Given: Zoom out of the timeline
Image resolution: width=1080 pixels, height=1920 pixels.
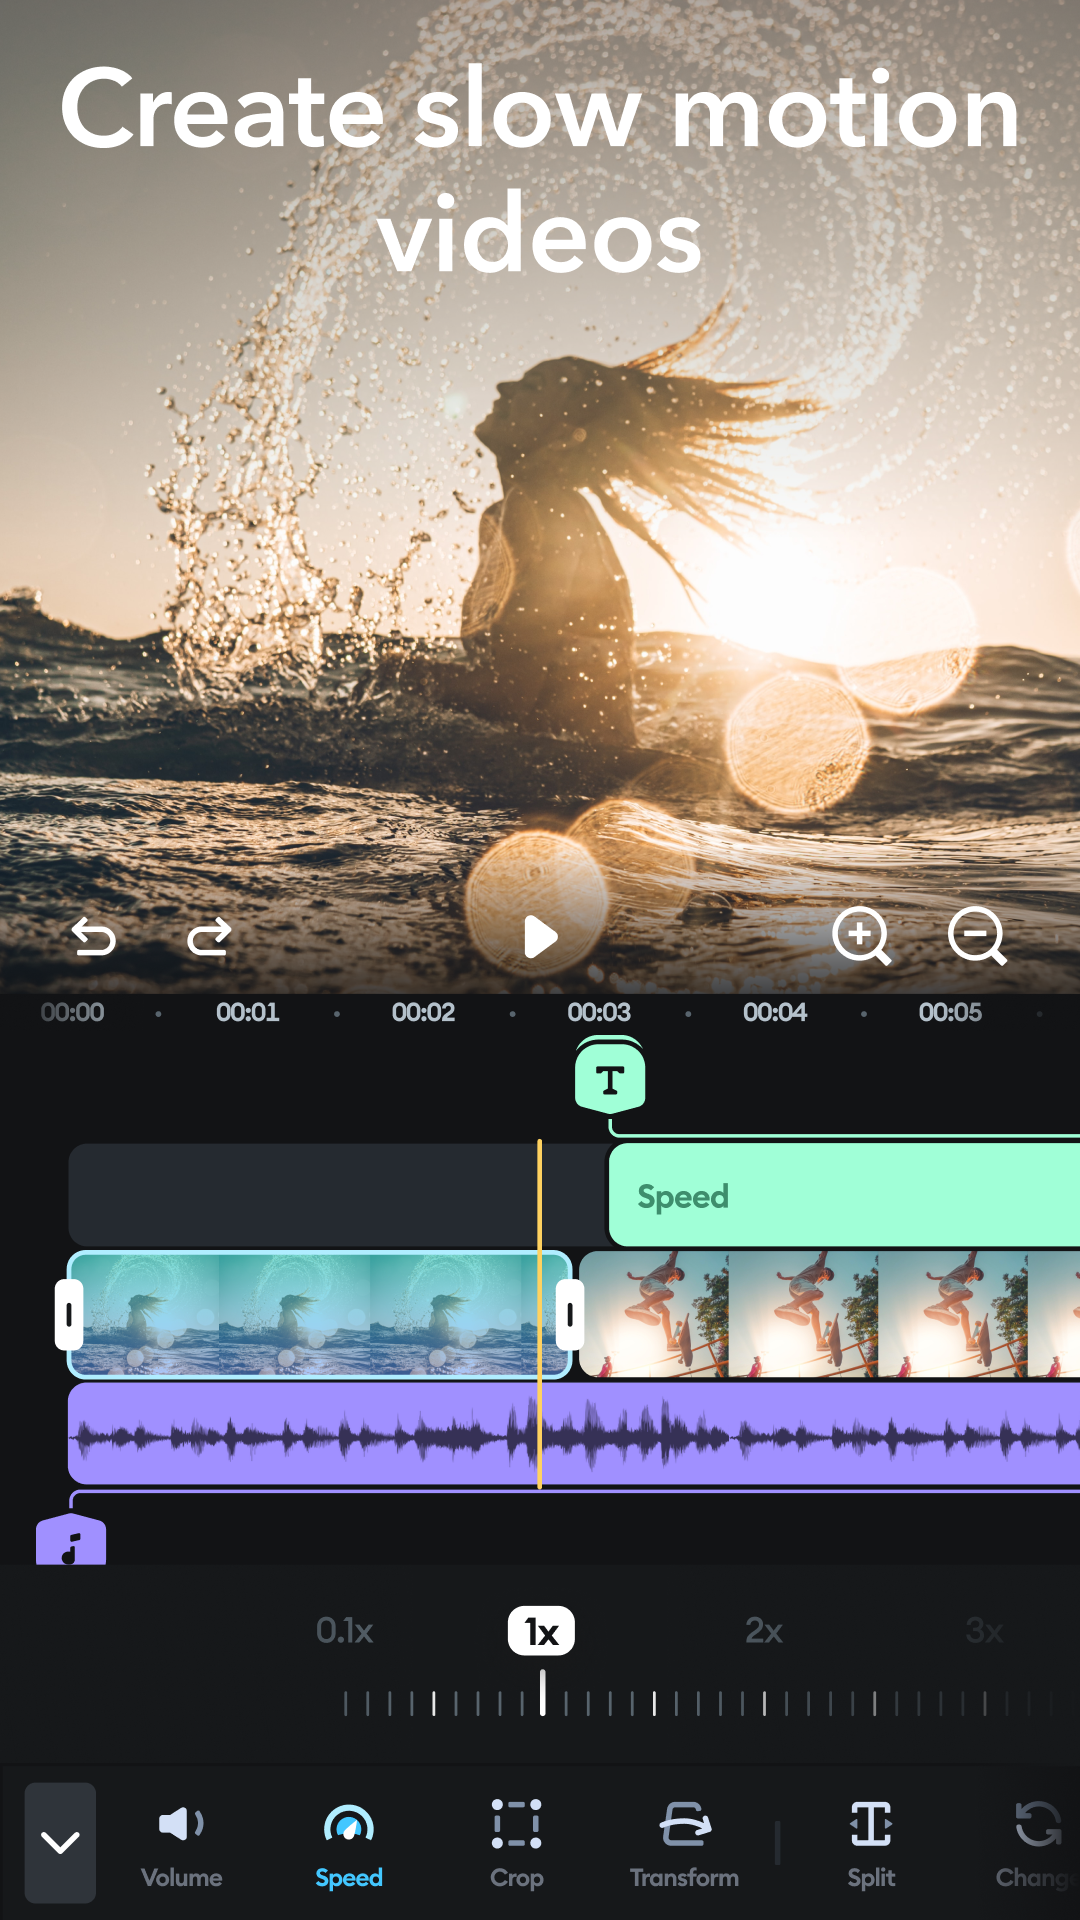Looking at the screenshot, I should (x=977, y=937).
